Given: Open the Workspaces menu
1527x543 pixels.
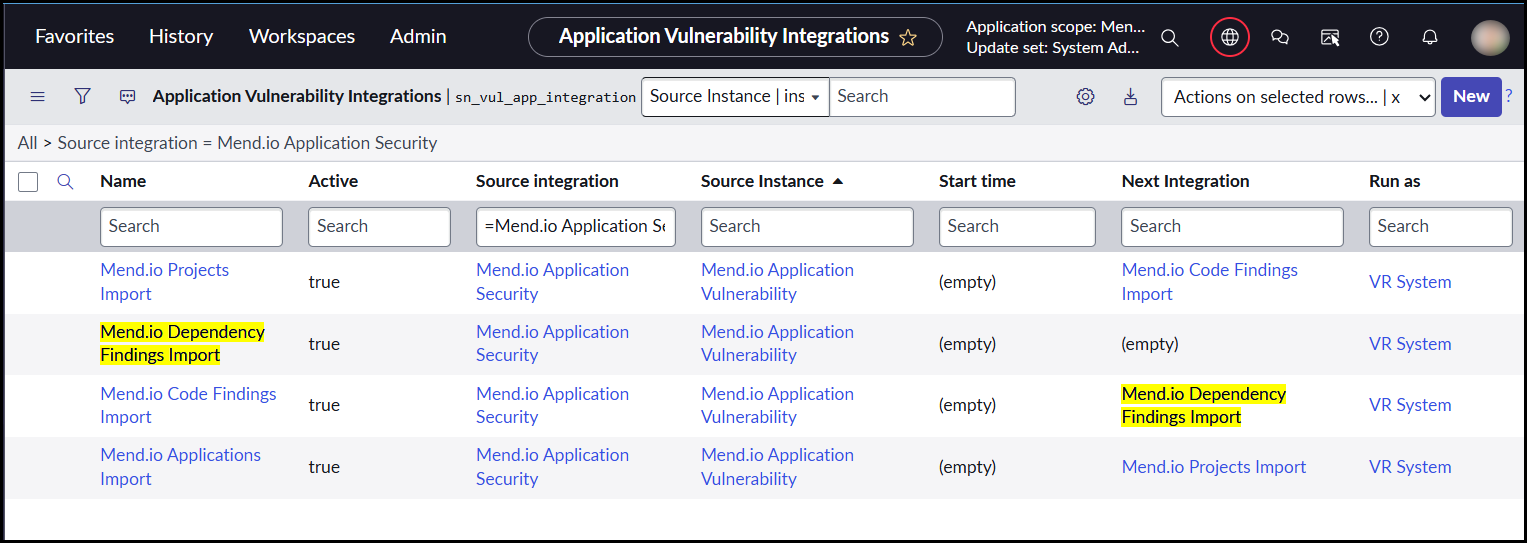Looking at the screenshot, I should coord(302,36).
